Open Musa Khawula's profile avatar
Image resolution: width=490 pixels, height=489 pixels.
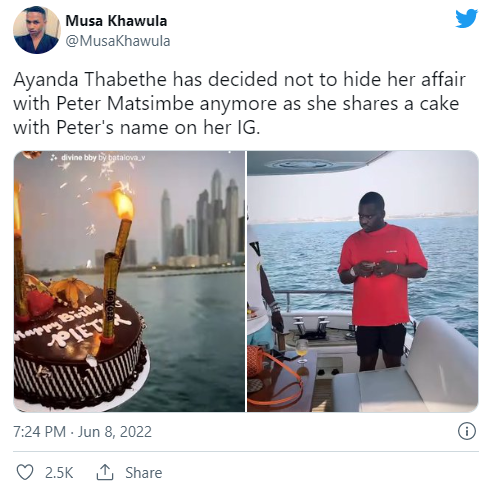[x=37, y=30]
